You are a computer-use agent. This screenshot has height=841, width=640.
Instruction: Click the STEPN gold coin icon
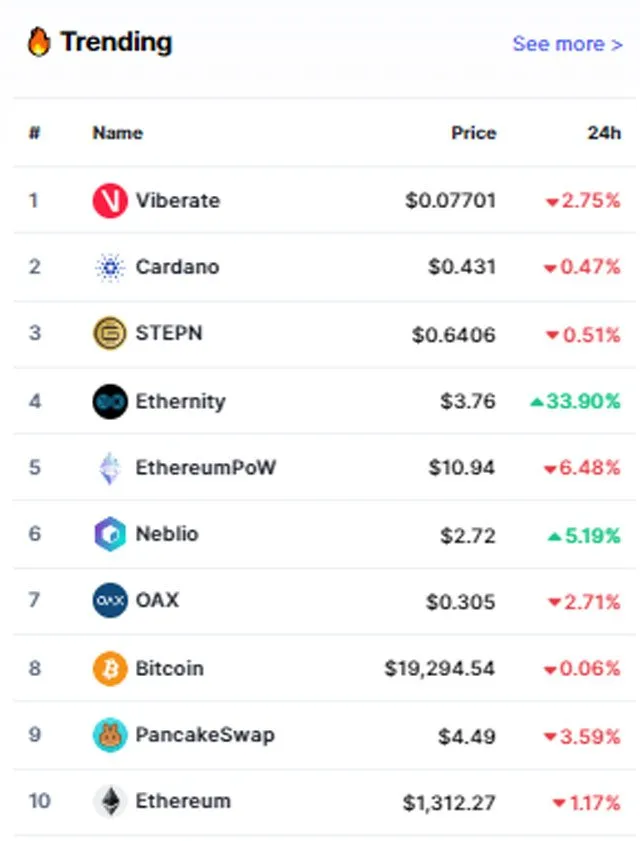pos(110,333)
